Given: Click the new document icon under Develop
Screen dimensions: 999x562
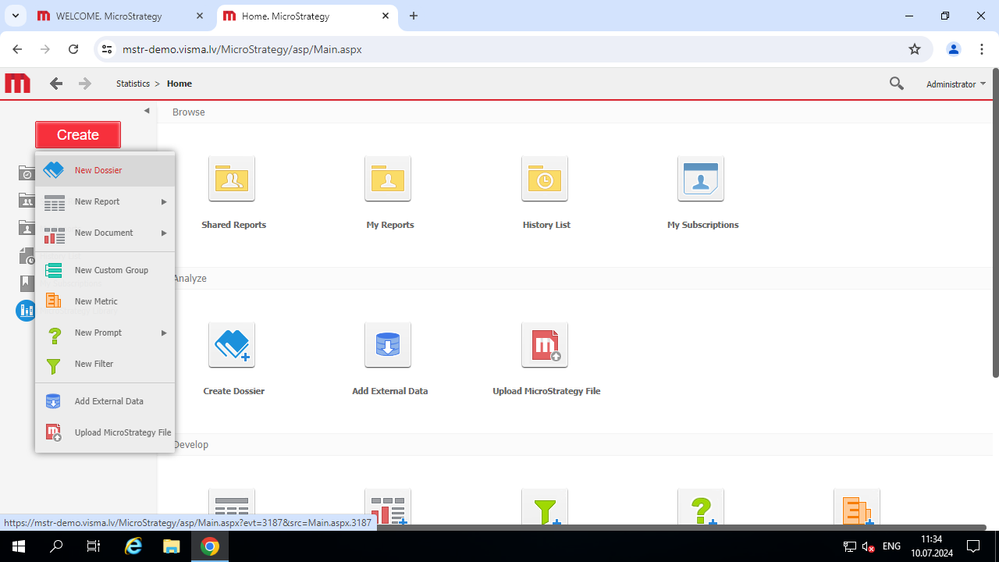Looking at the screenshot, I should coord(388,507).
